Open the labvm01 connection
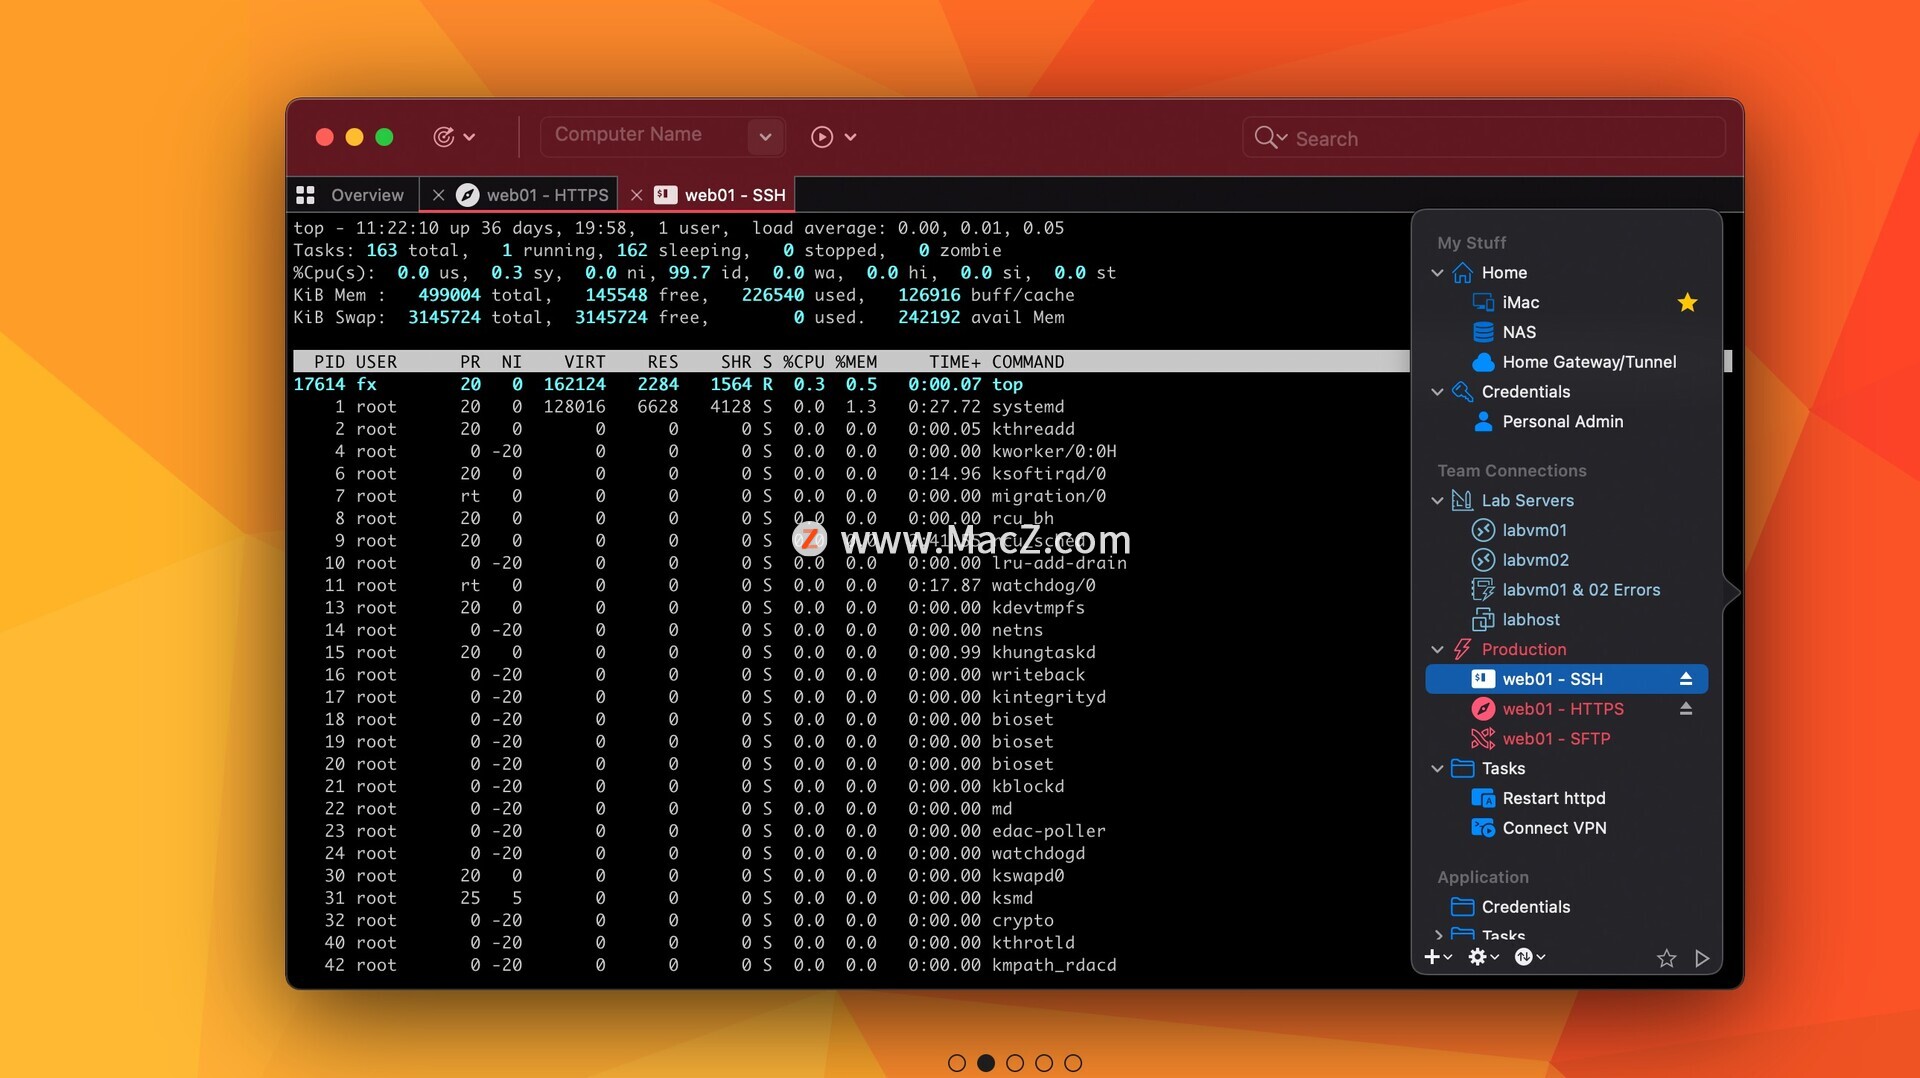The height and width of the screenshot is (1078, 1920). [x=1566, y=531]
